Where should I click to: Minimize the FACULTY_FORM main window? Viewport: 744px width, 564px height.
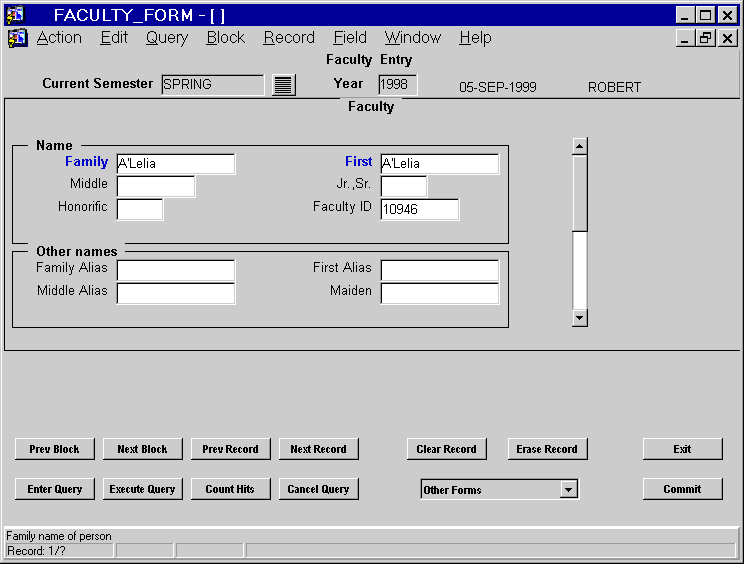point(684,15)
